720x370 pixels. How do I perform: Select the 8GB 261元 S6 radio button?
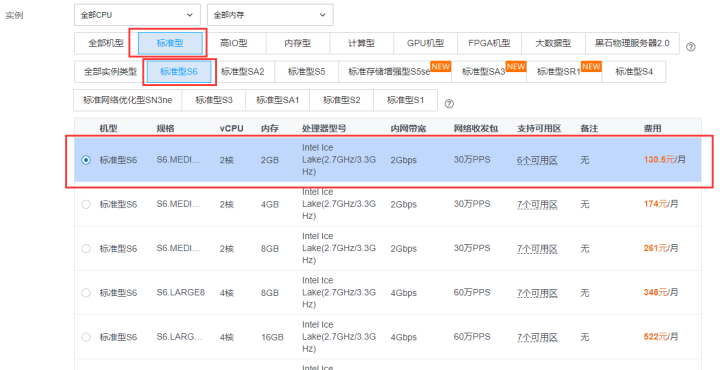pos(86,248)
